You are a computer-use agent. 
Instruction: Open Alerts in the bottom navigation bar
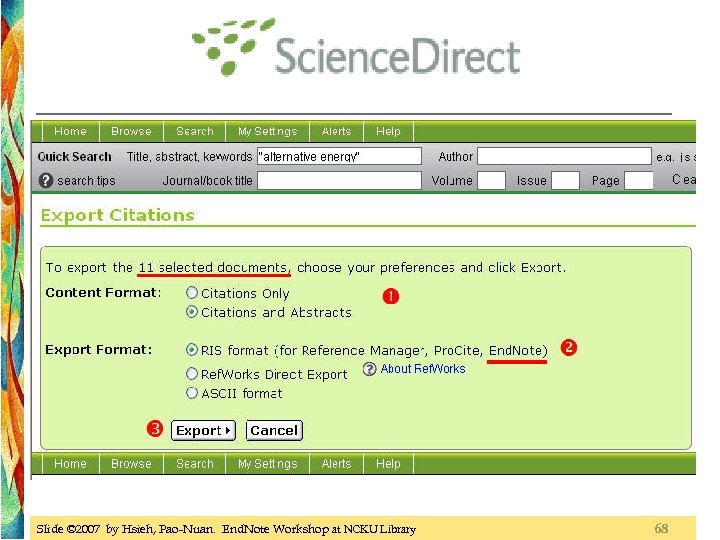[x=337, y=463]
